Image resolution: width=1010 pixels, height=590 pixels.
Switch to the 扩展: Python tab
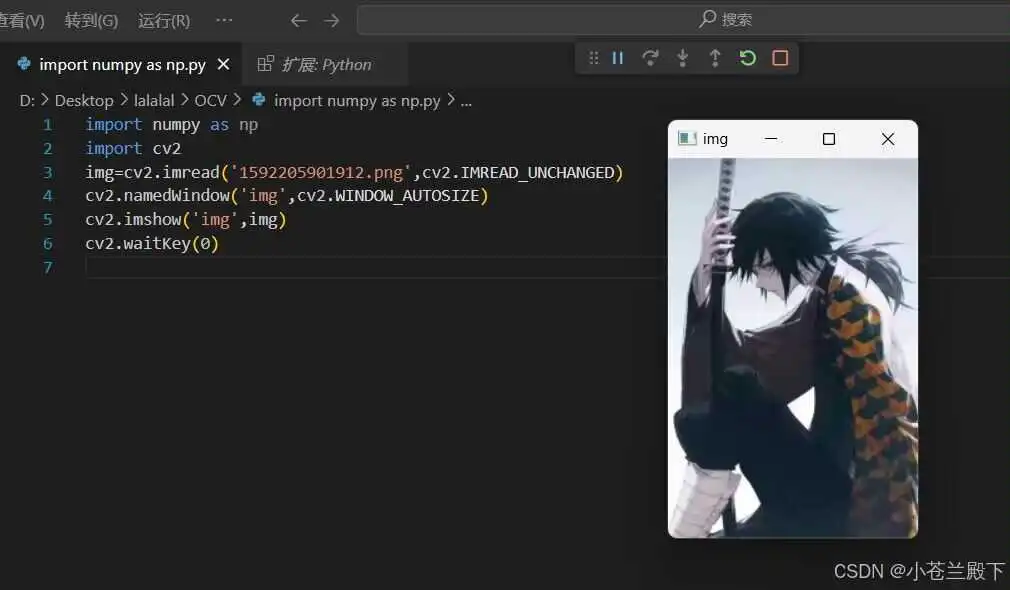[327, 64]
